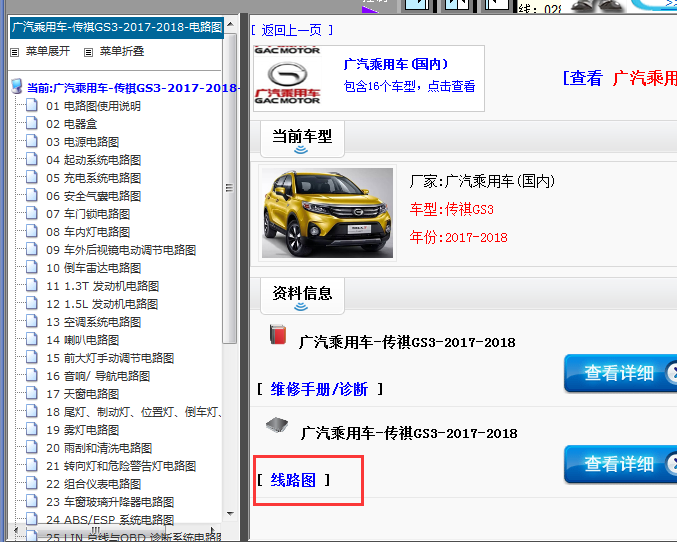
Task: Open 11 1.3T 发动机电路图
Action: pyautogui.click(x=102, y=286)
